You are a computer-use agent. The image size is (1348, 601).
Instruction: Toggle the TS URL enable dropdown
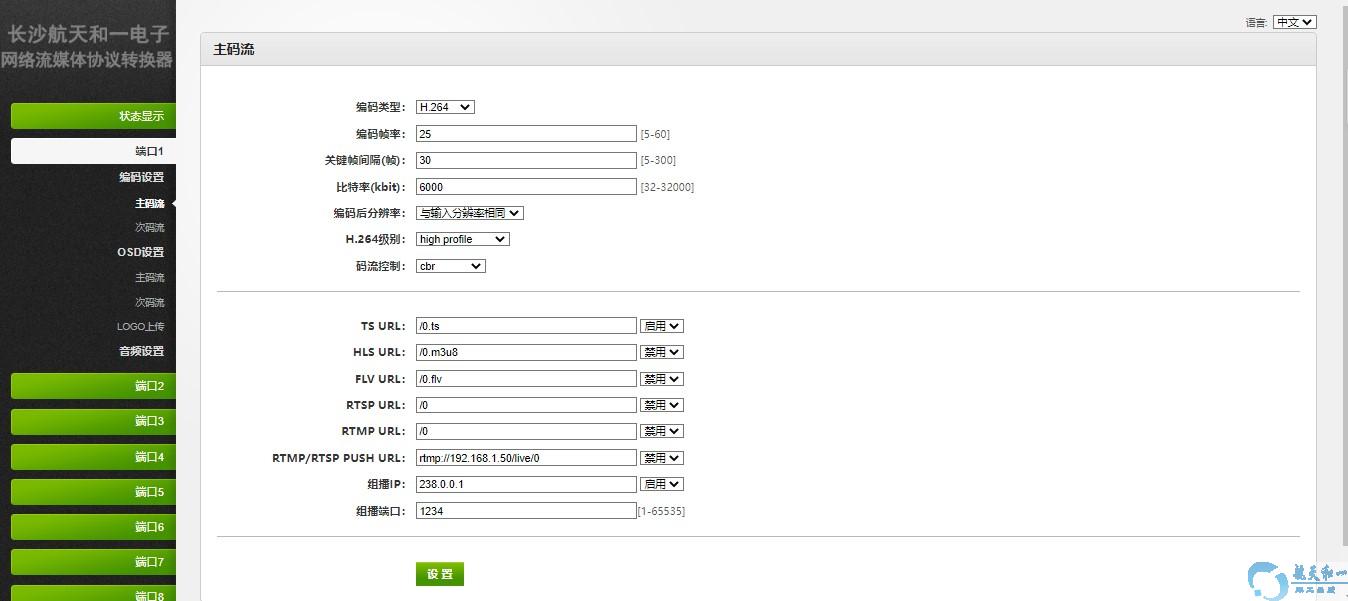[x=661, y=326]
